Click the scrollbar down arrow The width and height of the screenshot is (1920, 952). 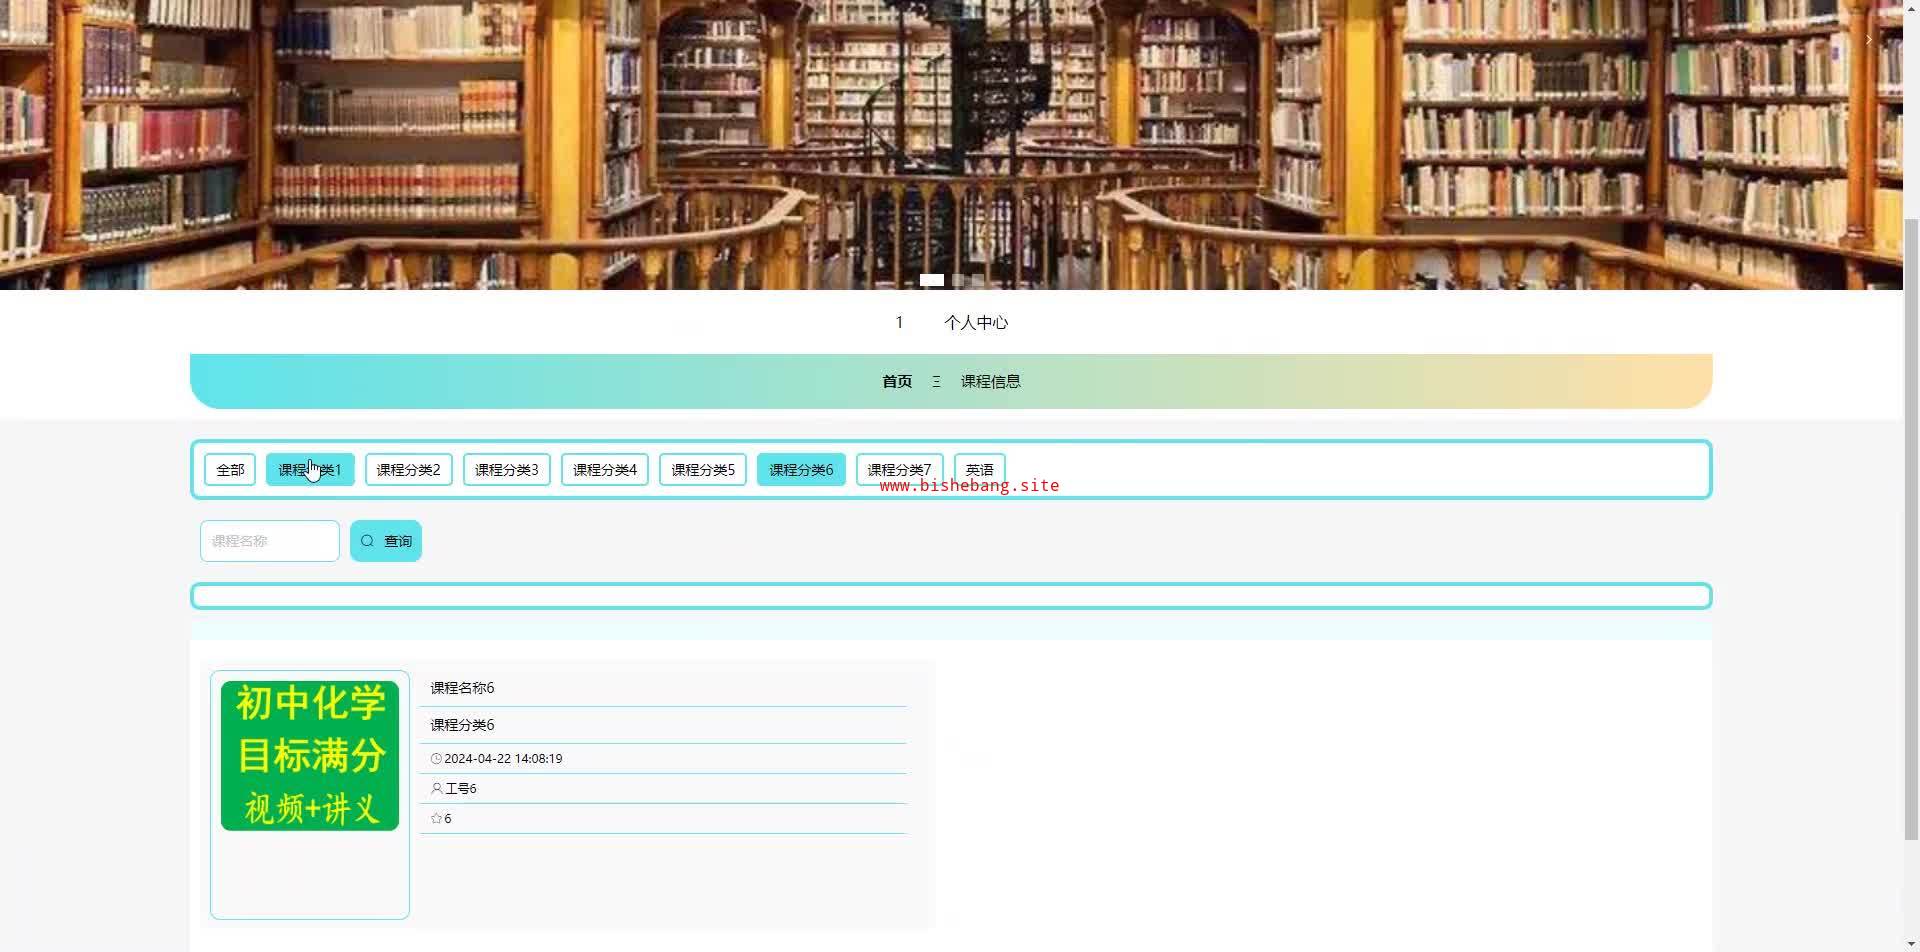1912,943
